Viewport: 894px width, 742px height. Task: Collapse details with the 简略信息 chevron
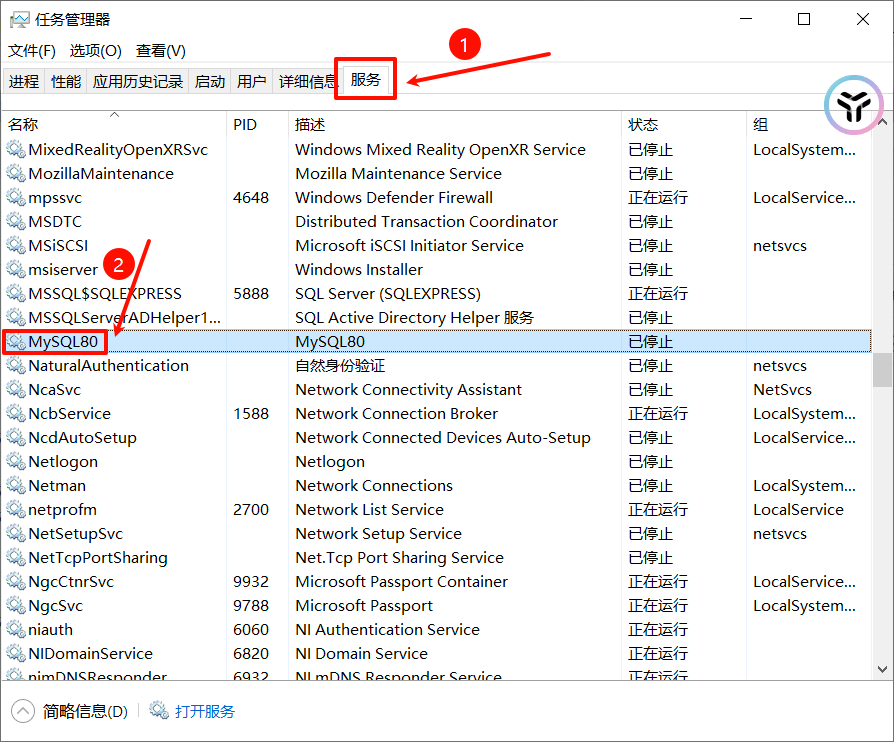click(23, 711)
